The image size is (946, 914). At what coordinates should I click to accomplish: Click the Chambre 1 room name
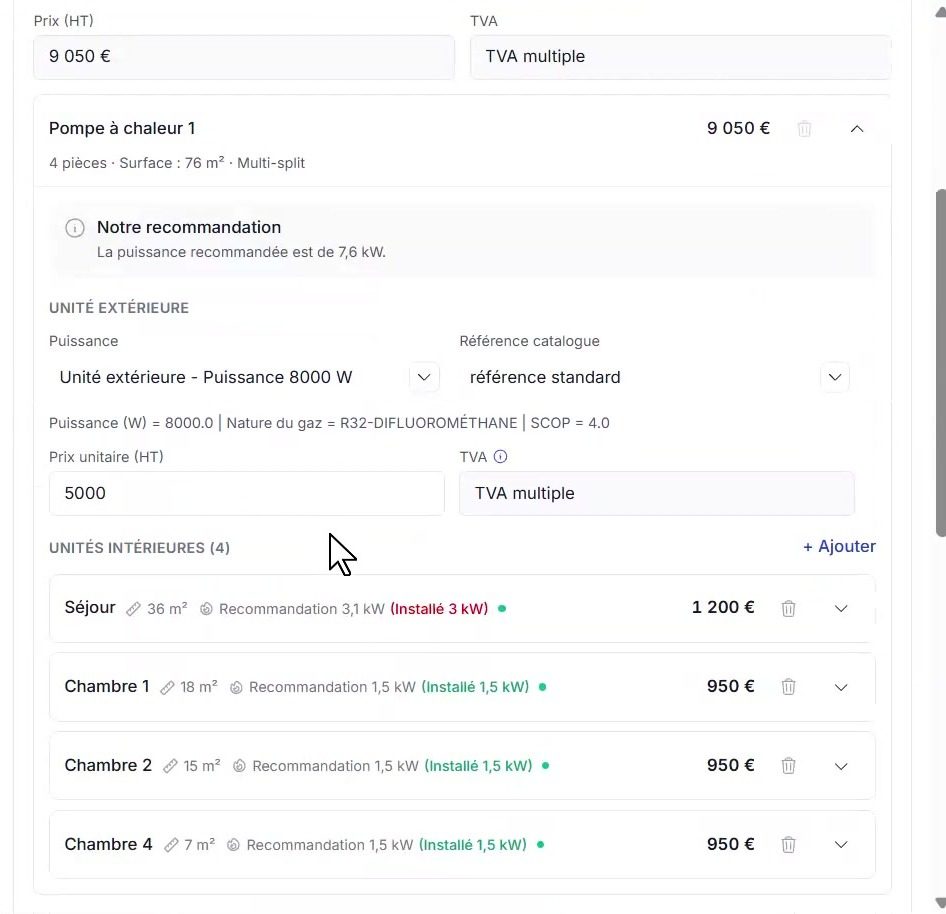pyautogui.click(x=107, y=687)
